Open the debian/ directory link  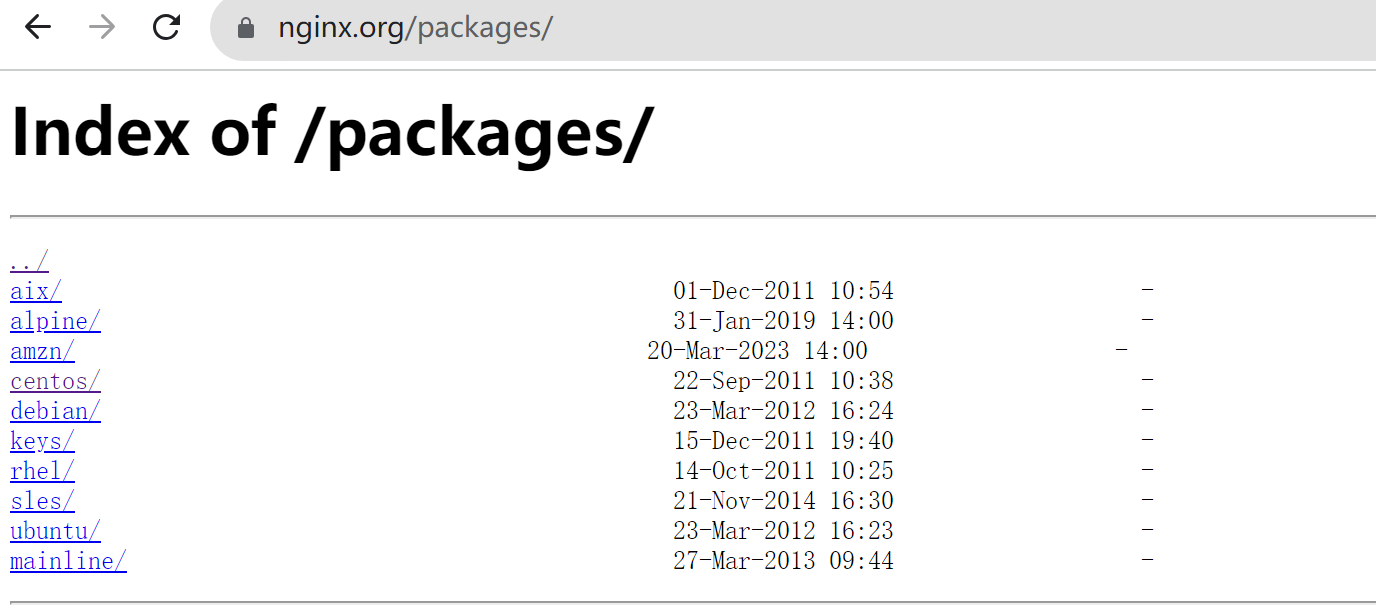tap(55, 411)
